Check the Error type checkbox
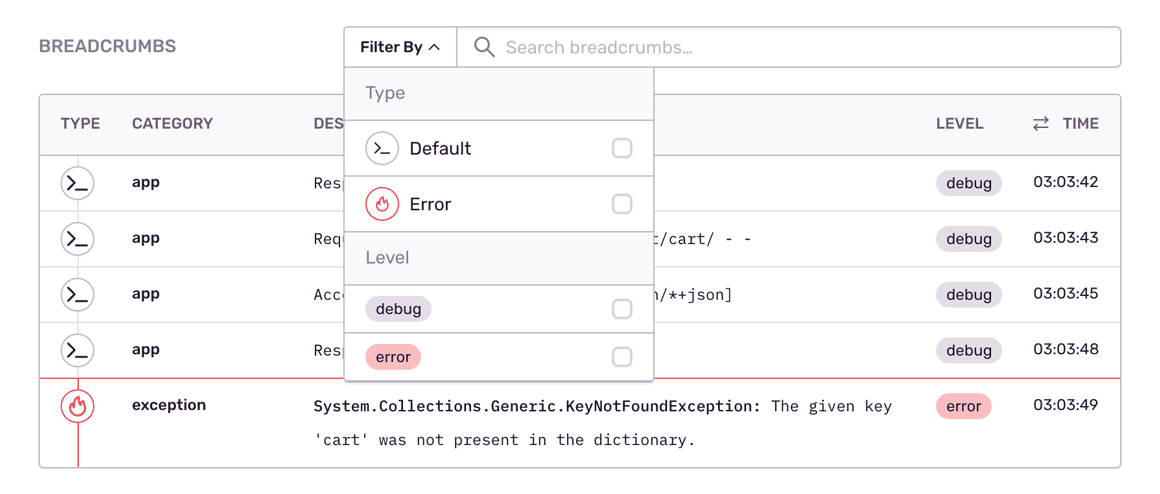 click(x=622, y=204)
